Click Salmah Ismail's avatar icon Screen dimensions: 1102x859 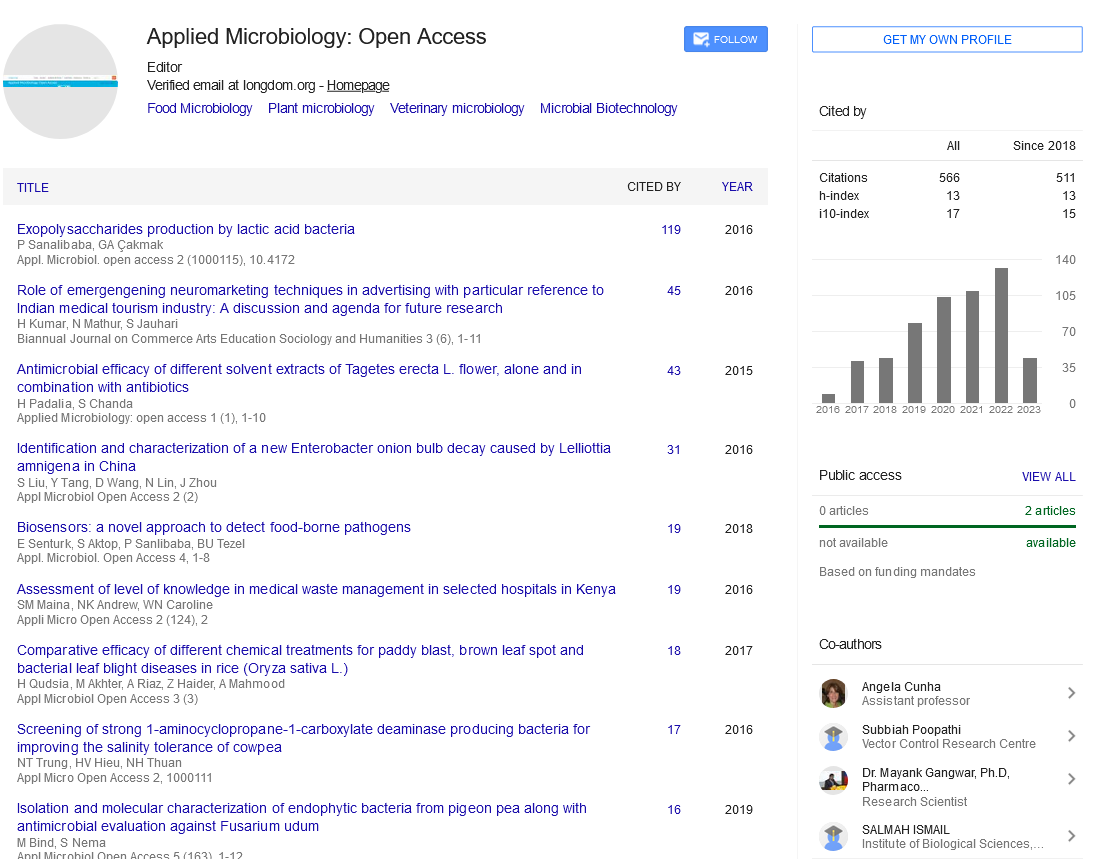tap(833, 837)
